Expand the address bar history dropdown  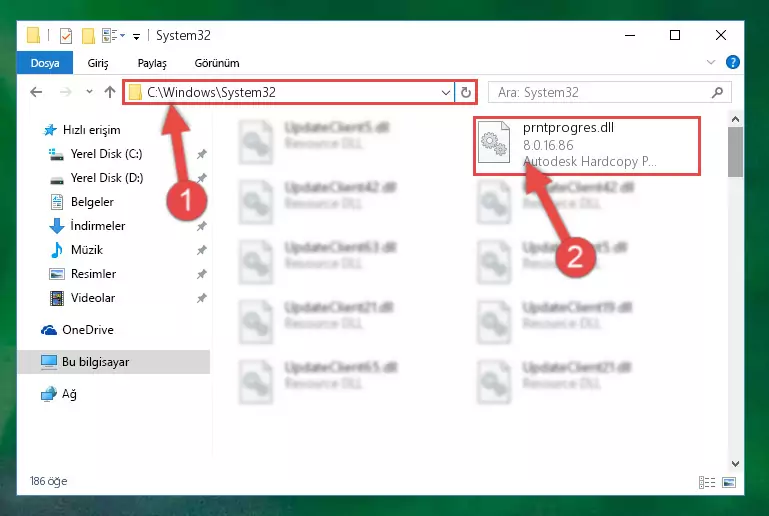[x=446, y=92]
